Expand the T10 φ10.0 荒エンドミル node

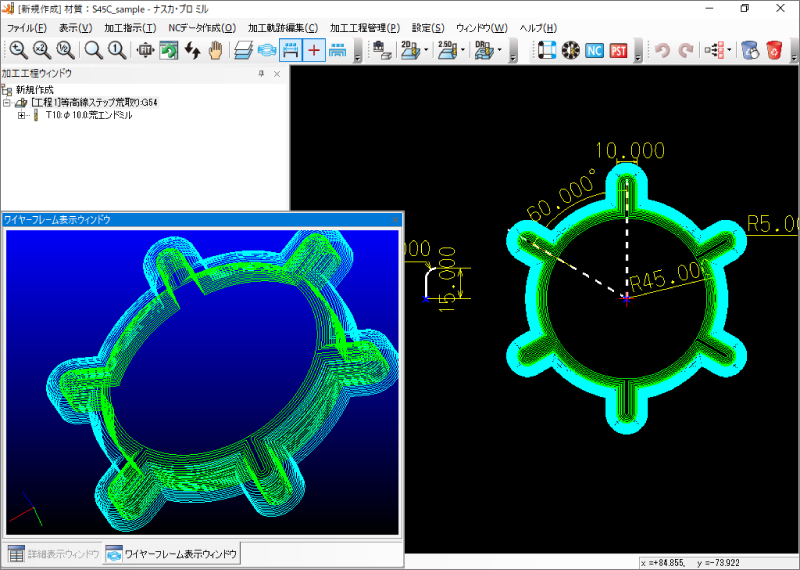[21, 115]
